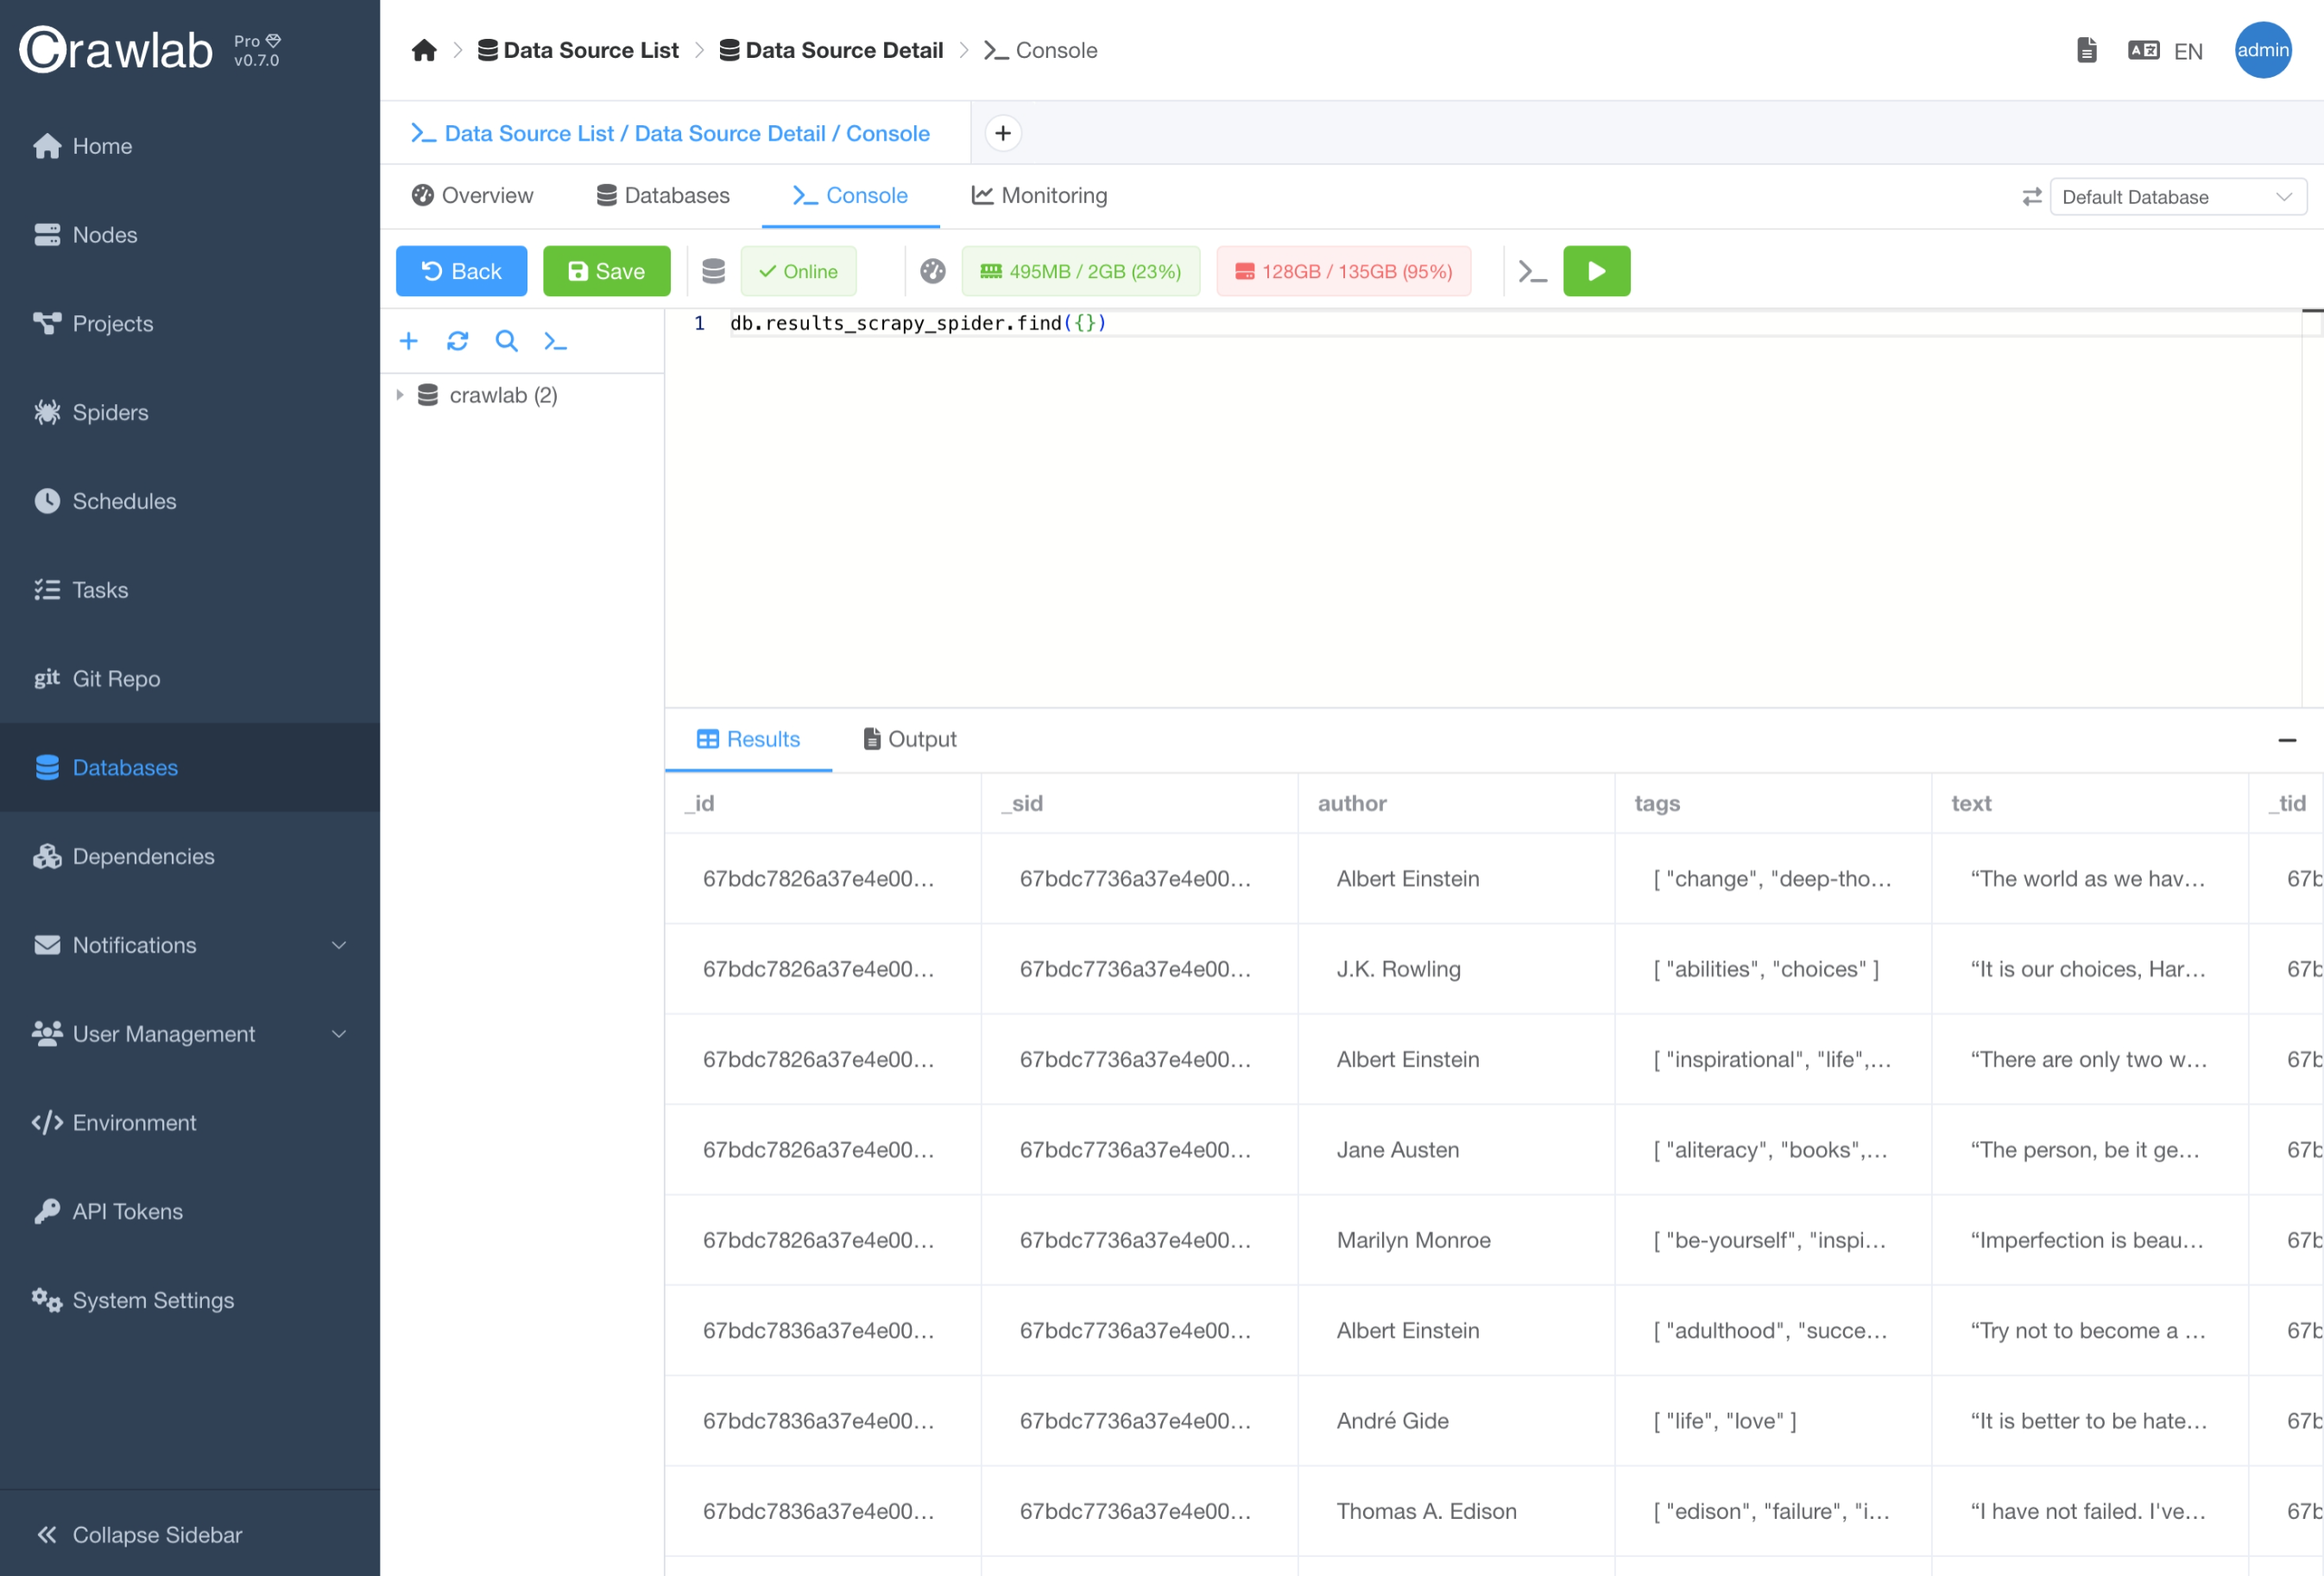Open the console icon in database tree toolbar
2324x1576 pixels.
pos(555,341)
